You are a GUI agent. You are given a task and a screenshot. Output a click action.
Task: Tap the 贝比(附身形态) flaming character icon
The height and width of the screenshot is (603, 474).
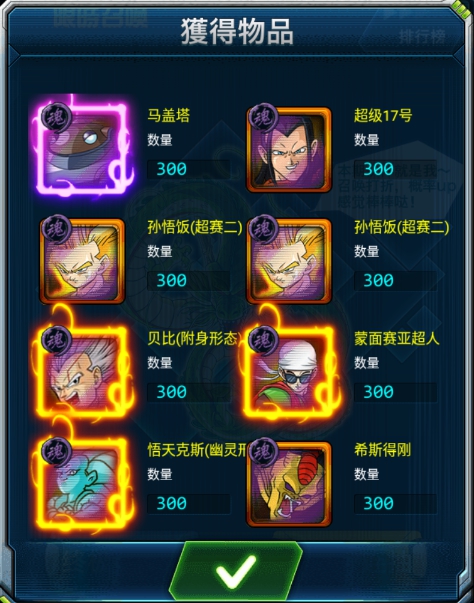coord(83,372)
